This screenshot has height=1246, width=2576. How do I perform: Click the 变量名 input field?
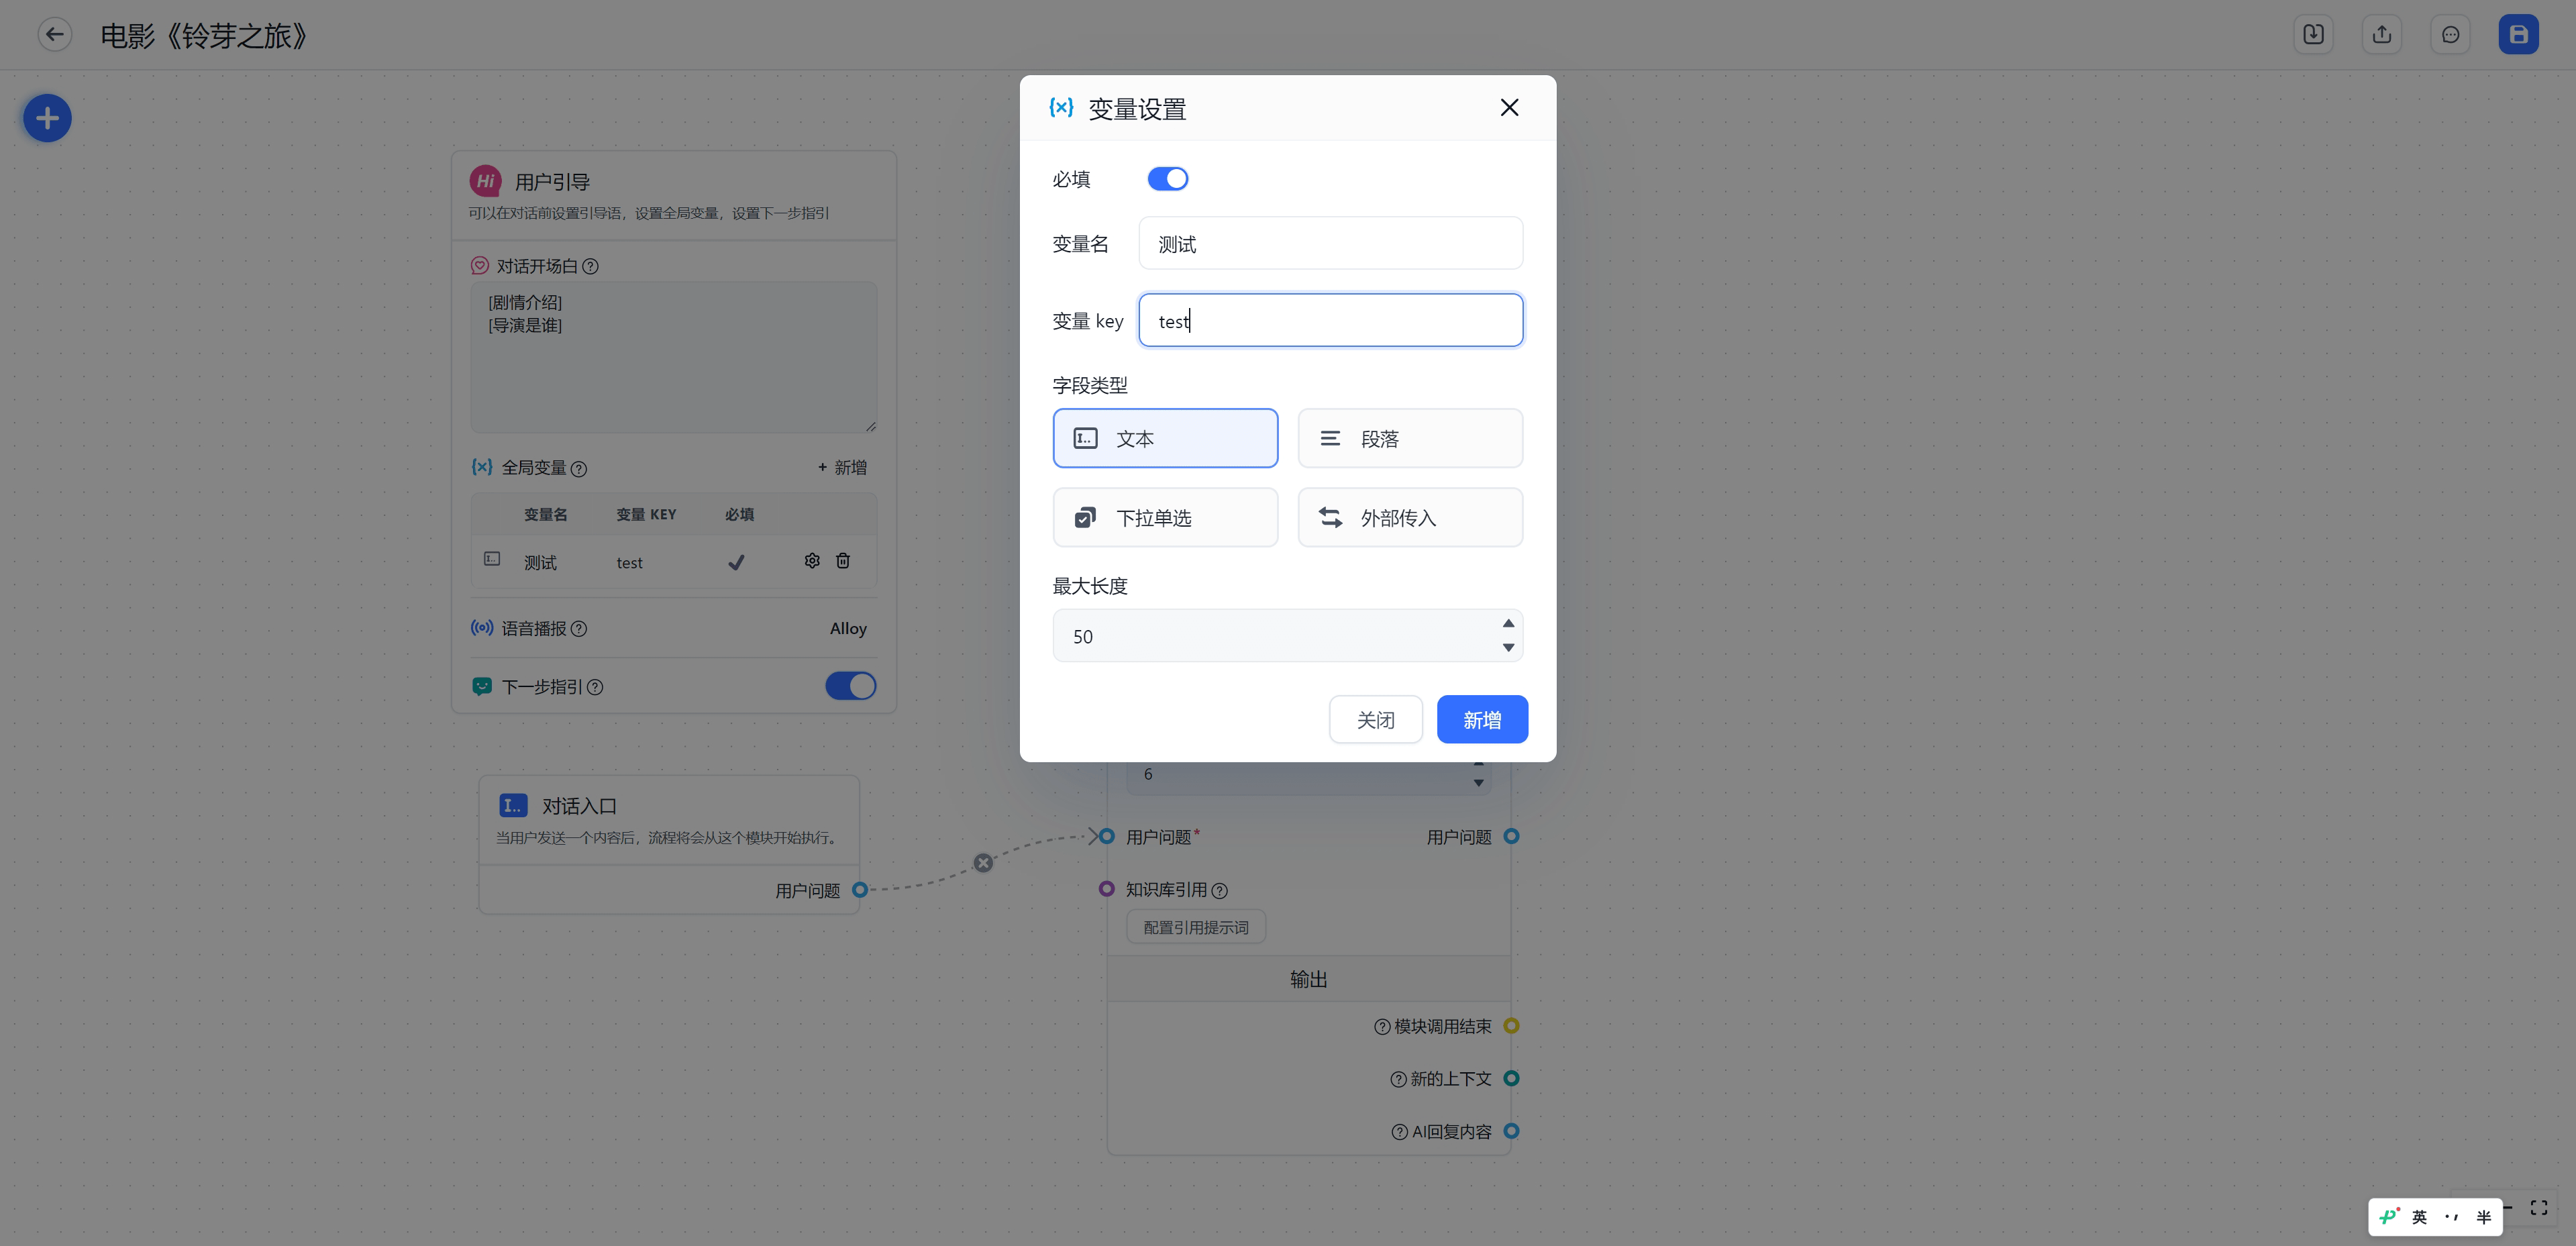pos(1330,244)
